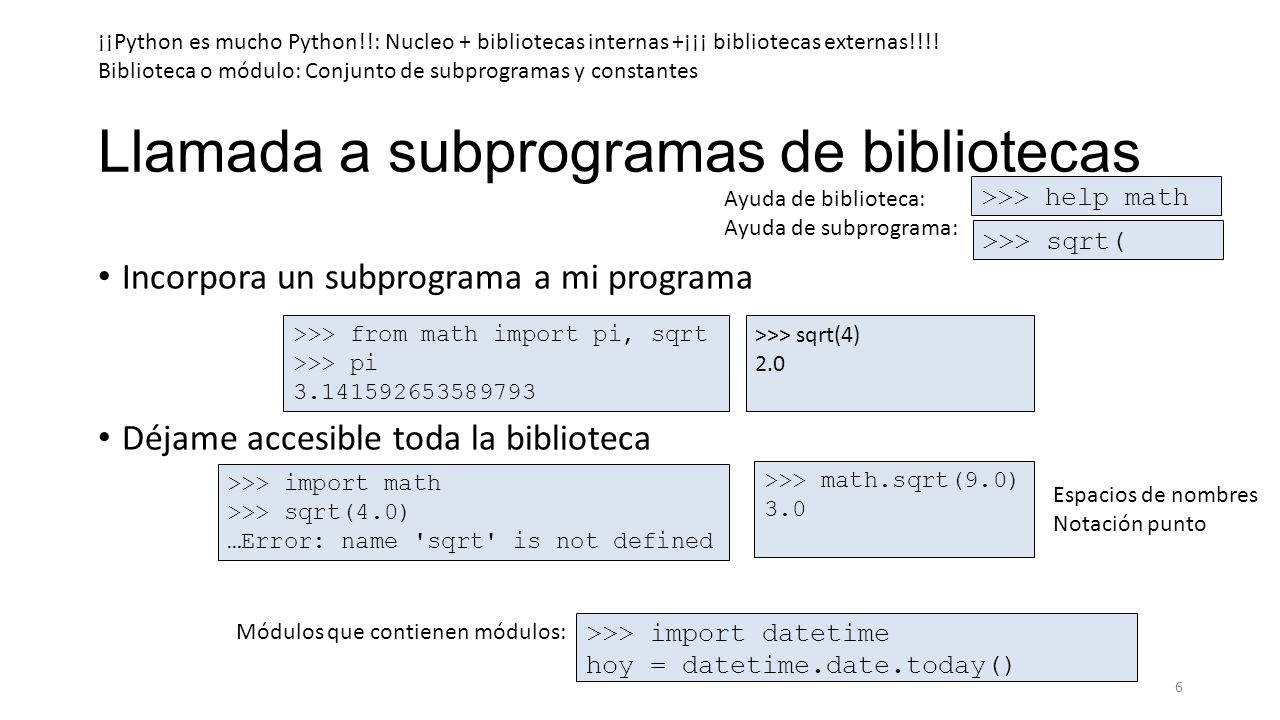Select the '>>> sqrt(' code box
This screenshot has height=720, width=1280.
(1098, 240)
